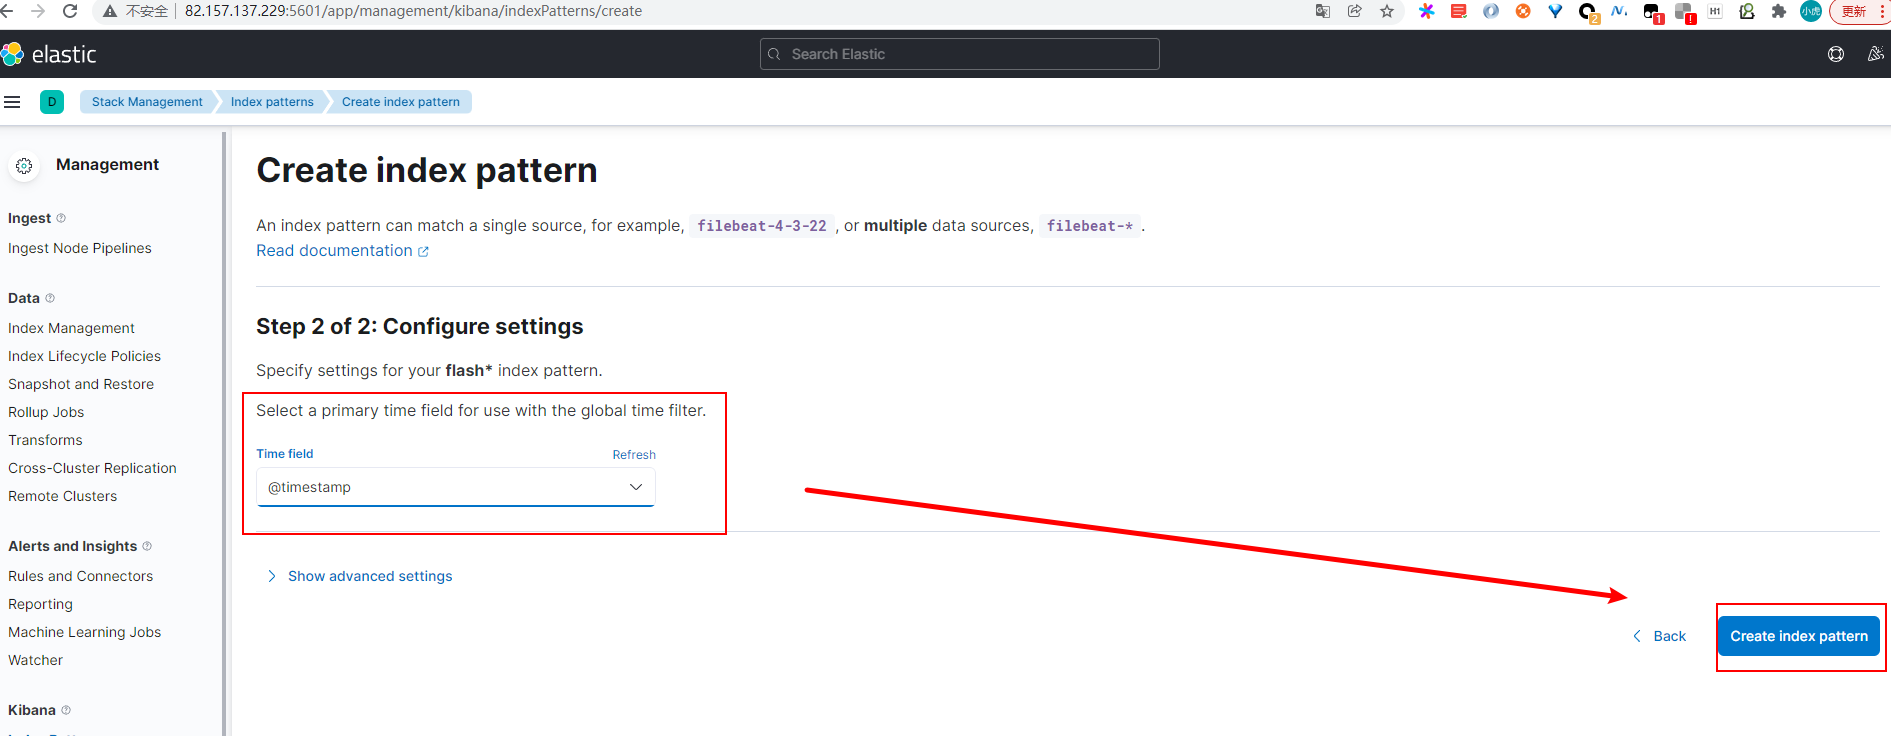Open Rules and Connectors

[80, 576]
